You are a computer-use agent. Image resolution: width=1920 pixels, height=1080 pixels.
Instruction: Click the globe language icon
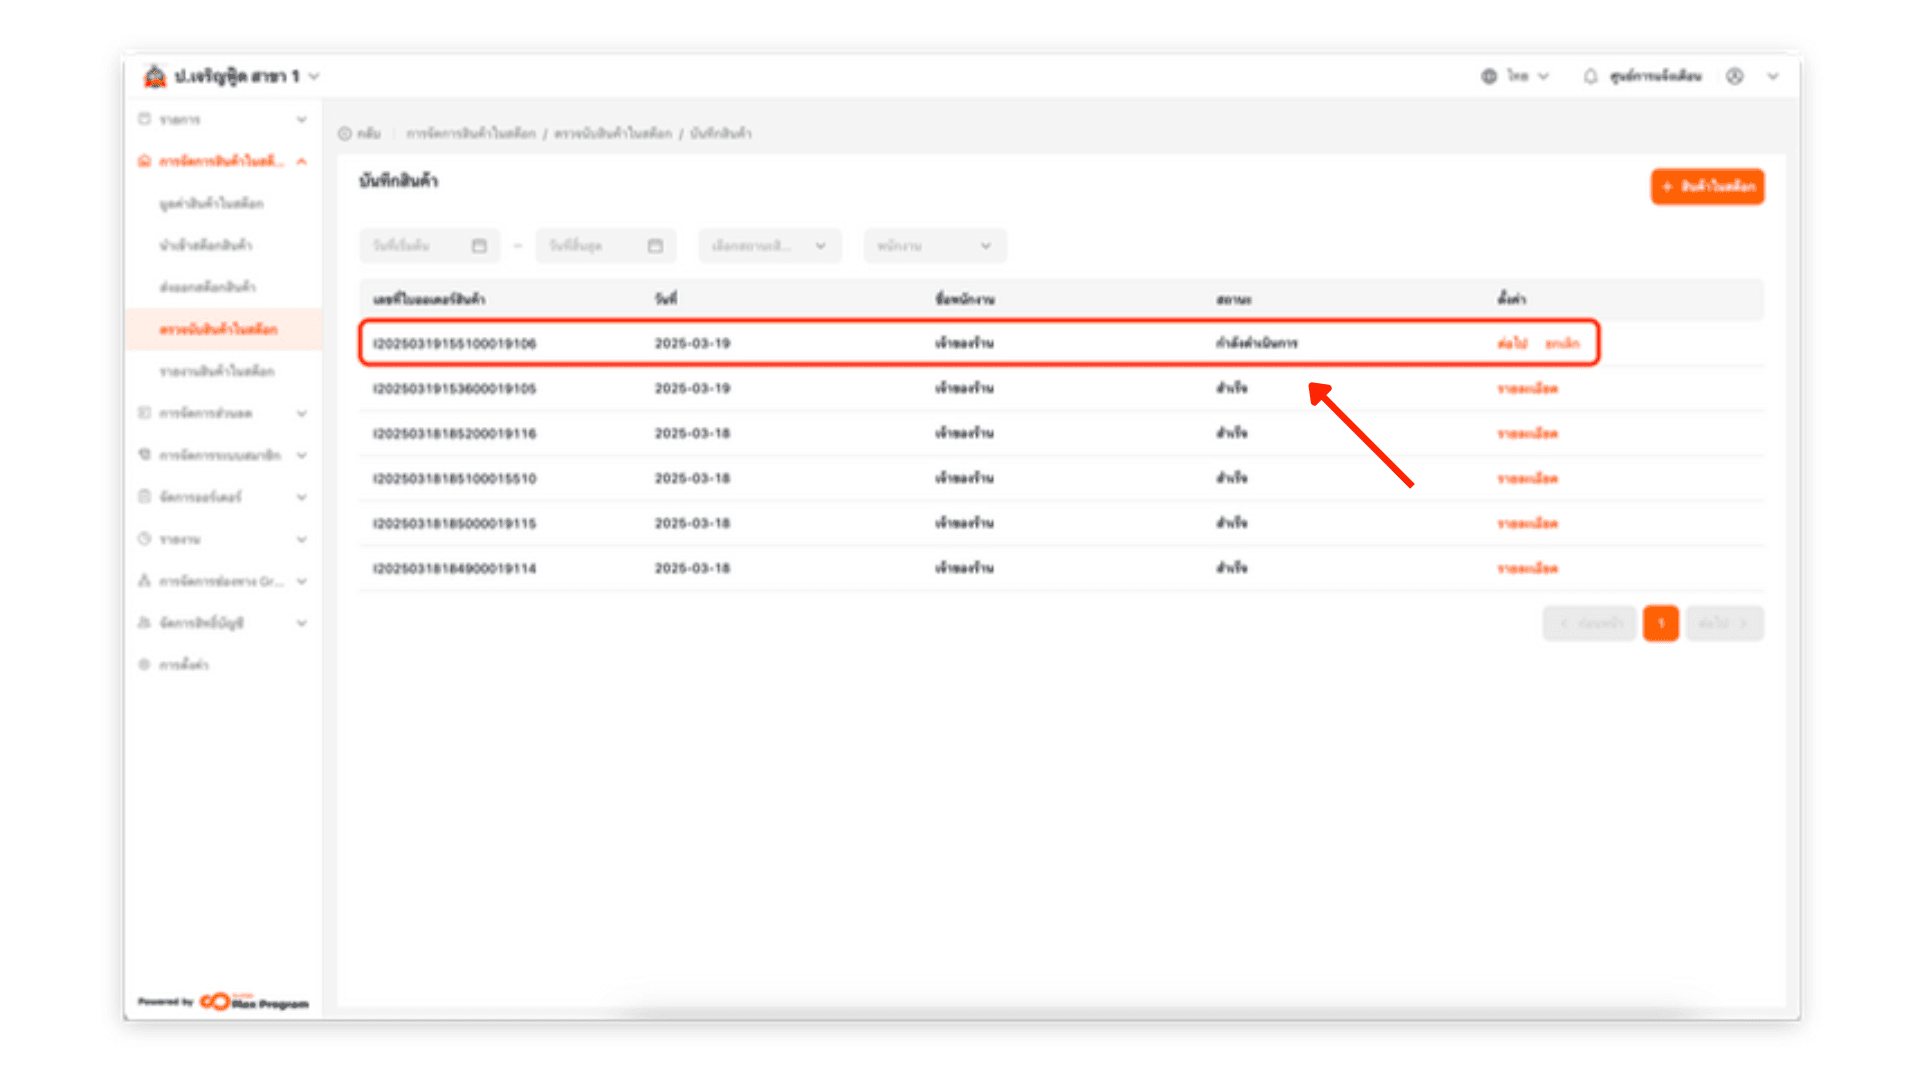[x=1489, y=76]
